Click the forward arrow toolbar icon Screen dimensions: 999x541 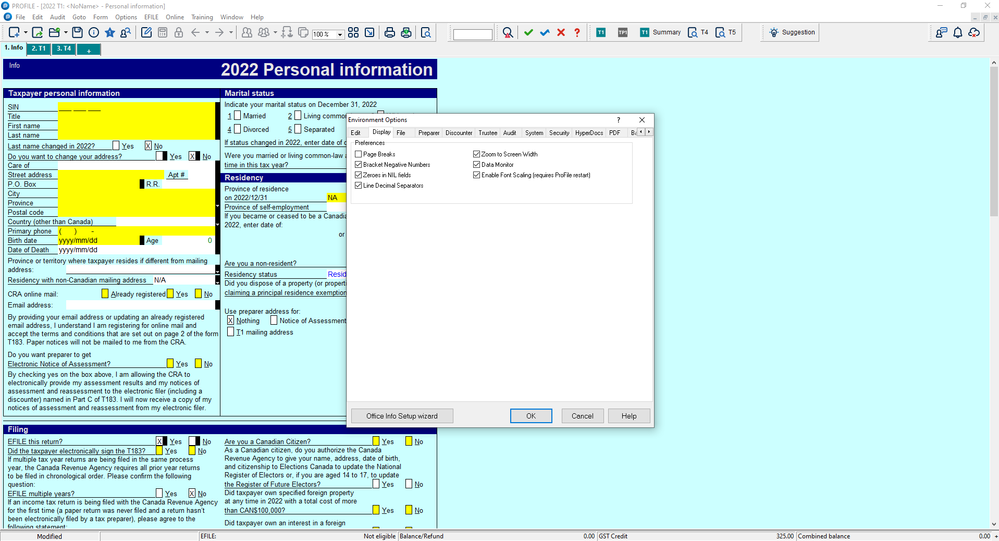tap(219, 32)
